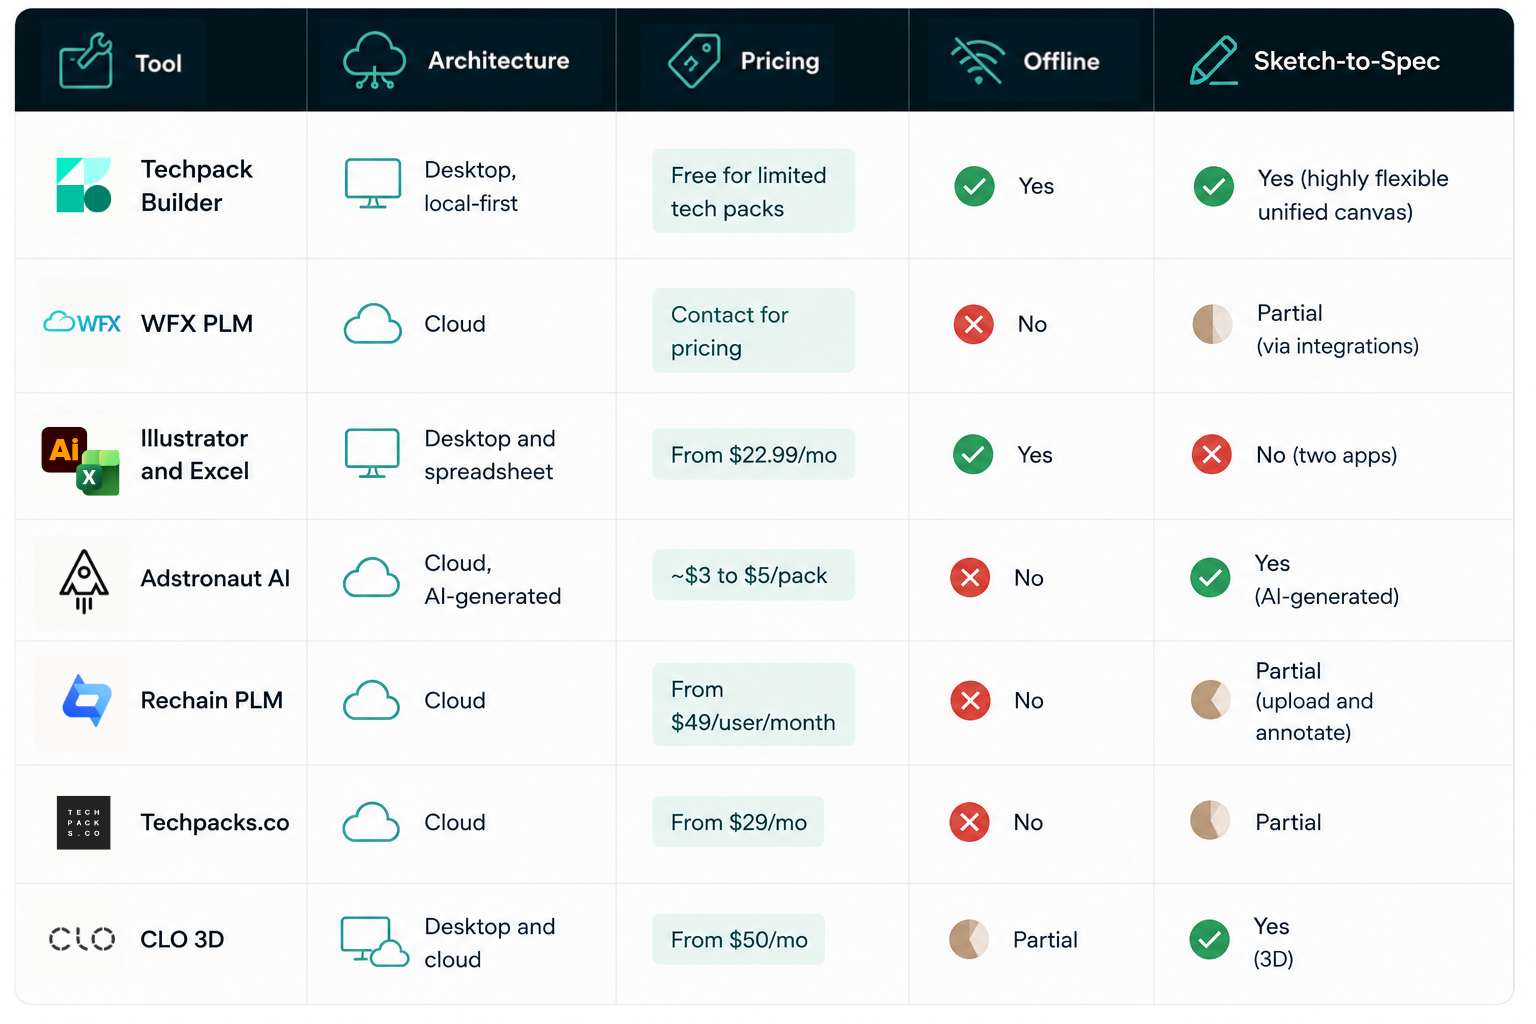Click the red offline X for Adstronaut AI
Screen dimensions: 1536x1024
(x=970, y=578)
